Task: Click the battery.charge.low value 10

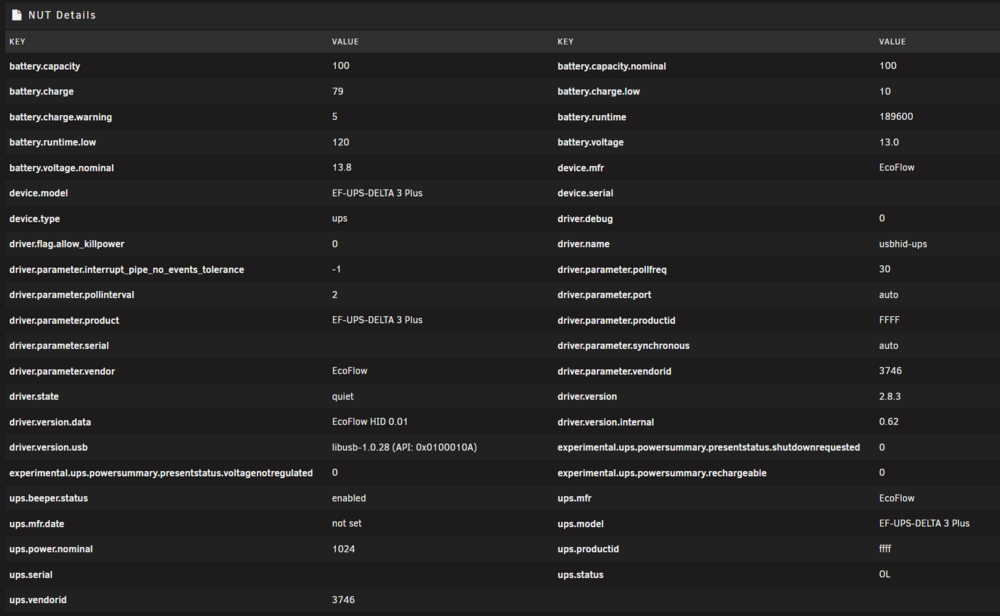Action: (x=885, y=91)
